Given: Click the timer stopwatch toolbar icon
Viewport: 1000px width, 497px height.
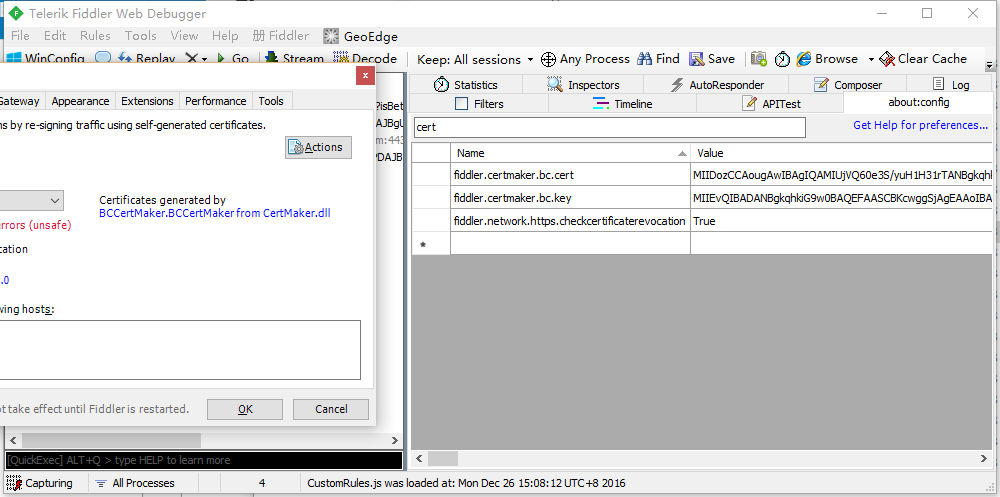Looking at the screenshot, I should tap(783, 59).
